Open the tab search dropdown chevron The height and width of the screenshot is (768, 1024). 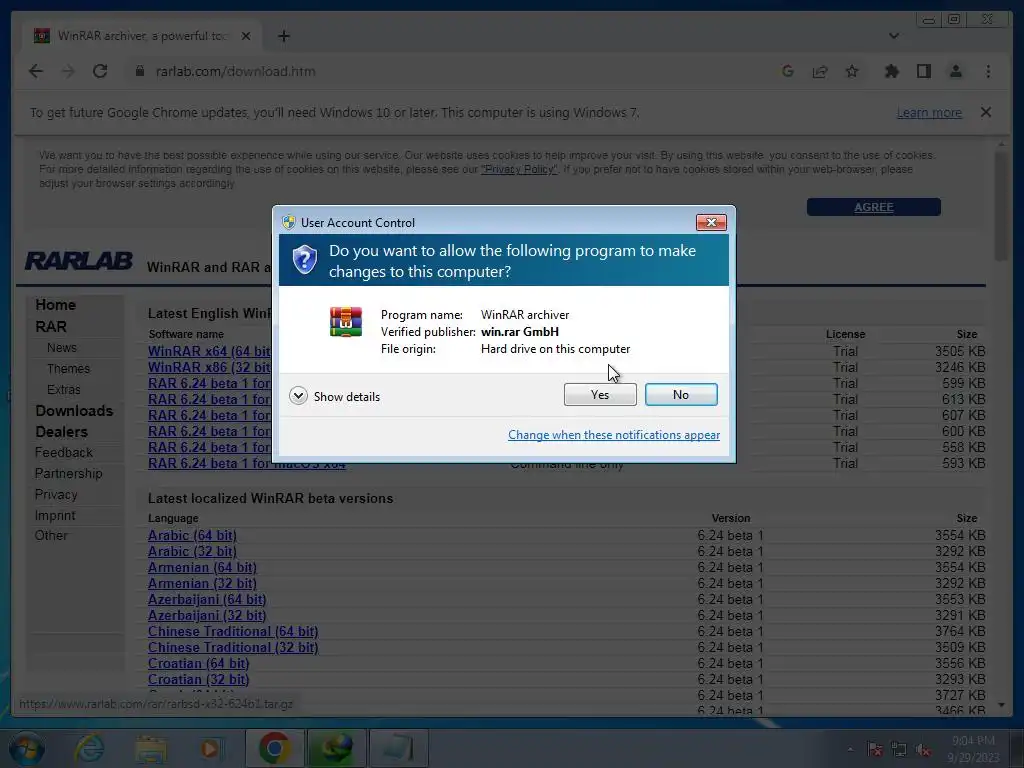pos(894,36)
